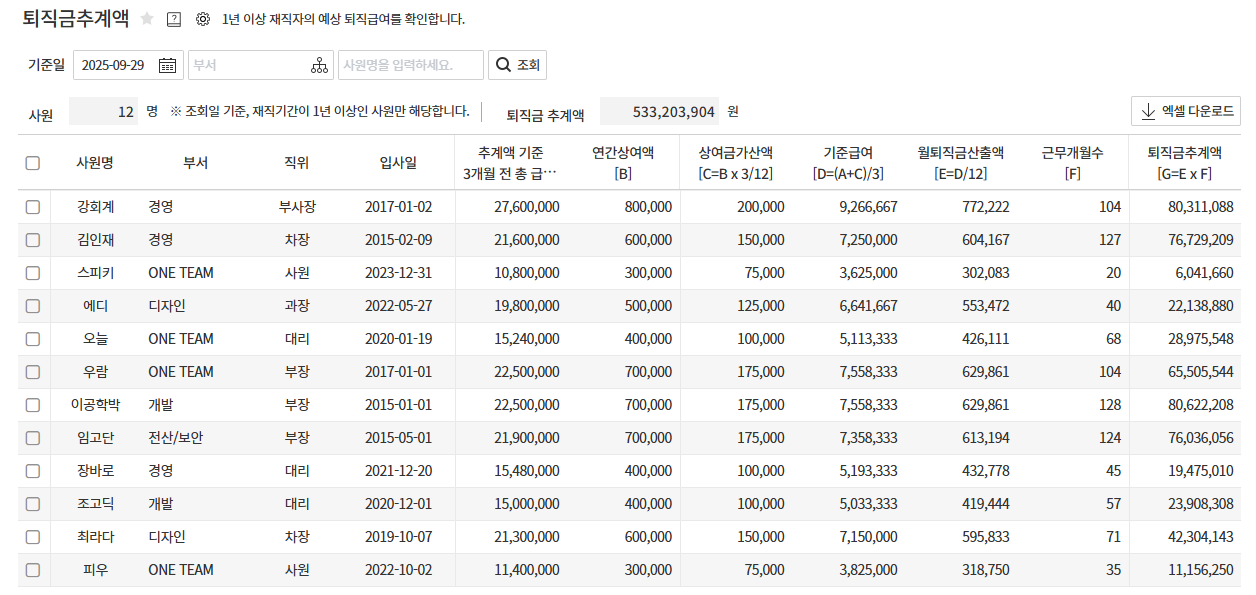
Task: Click the 조회 search button
Action: pos(517,65)
